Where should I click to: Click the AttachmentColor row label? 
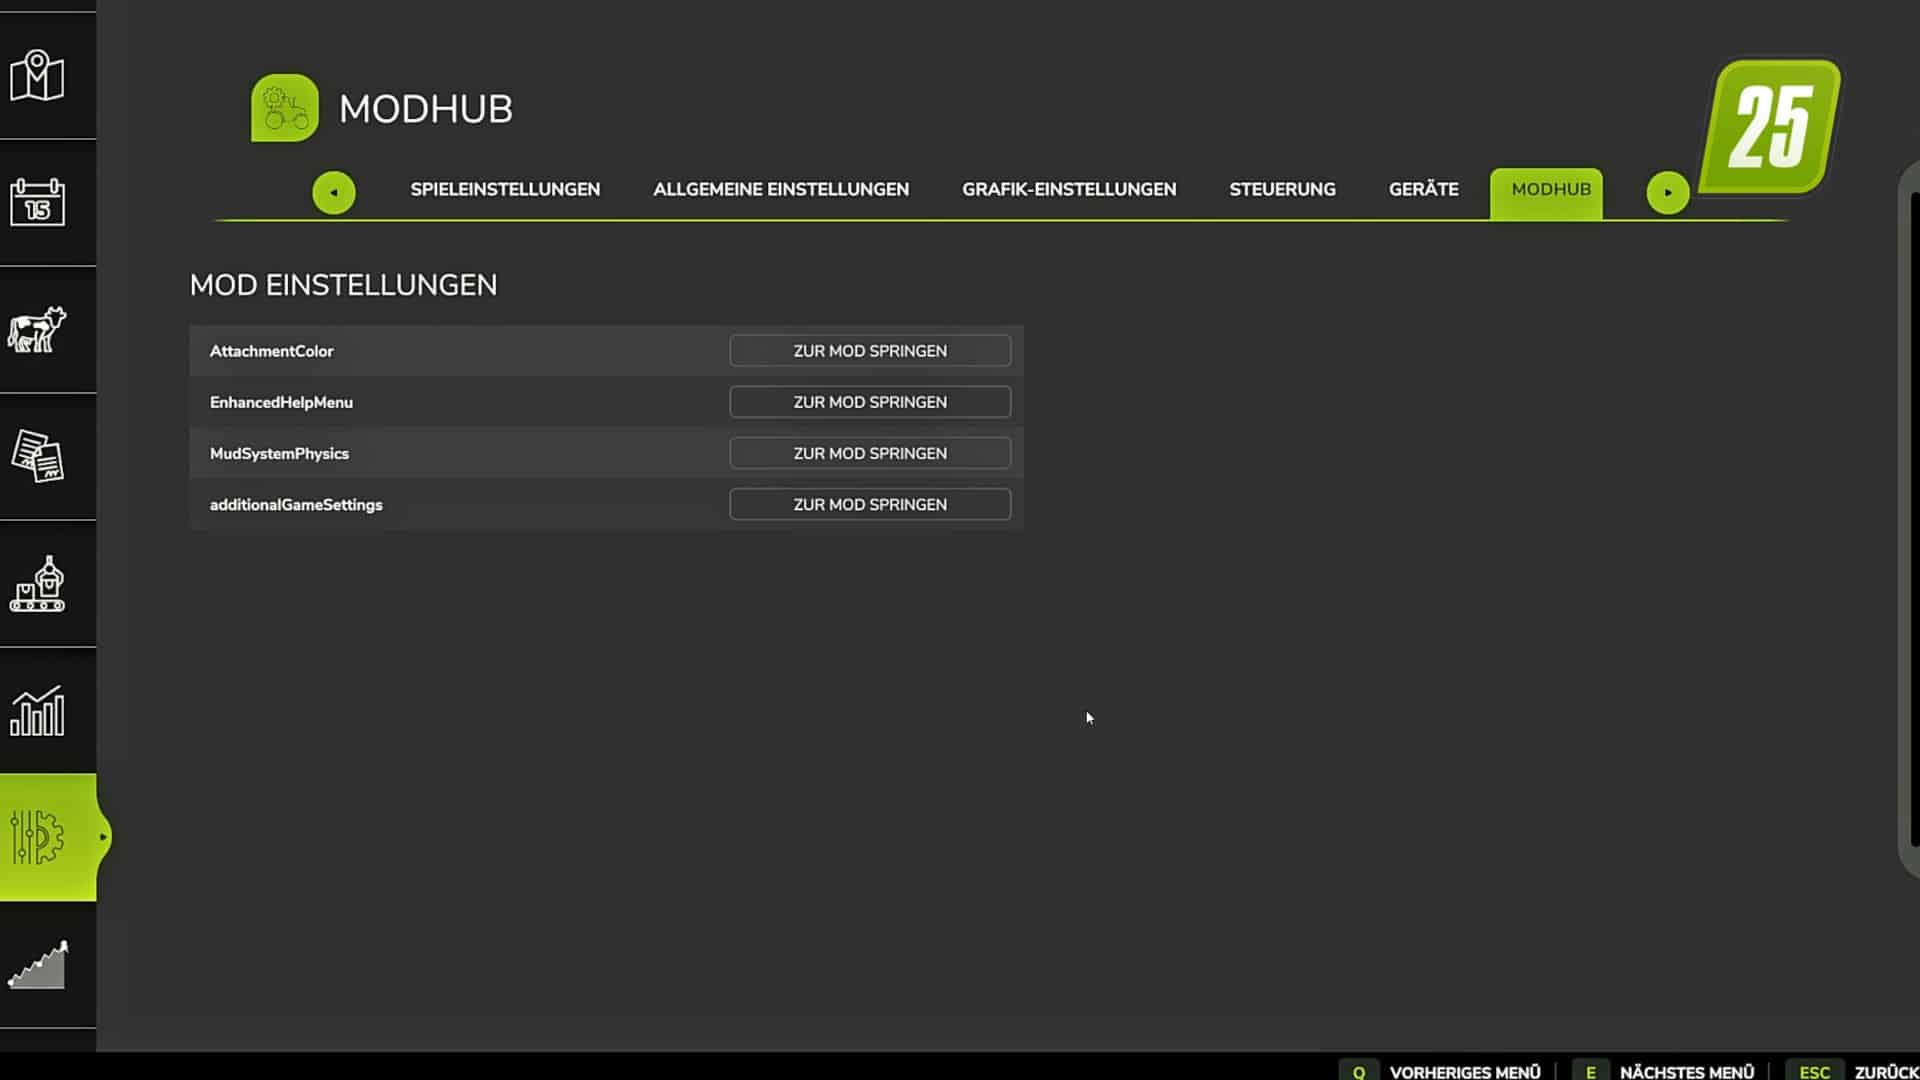[271, 351]
